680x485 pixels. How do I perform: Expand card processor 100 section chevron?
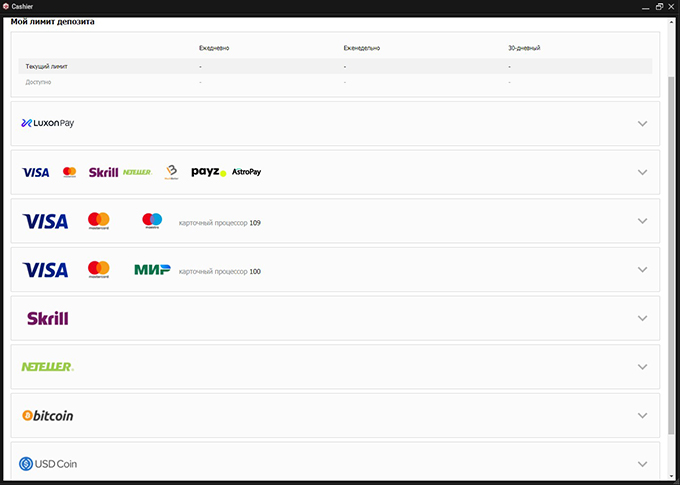[x=642, y=270]
